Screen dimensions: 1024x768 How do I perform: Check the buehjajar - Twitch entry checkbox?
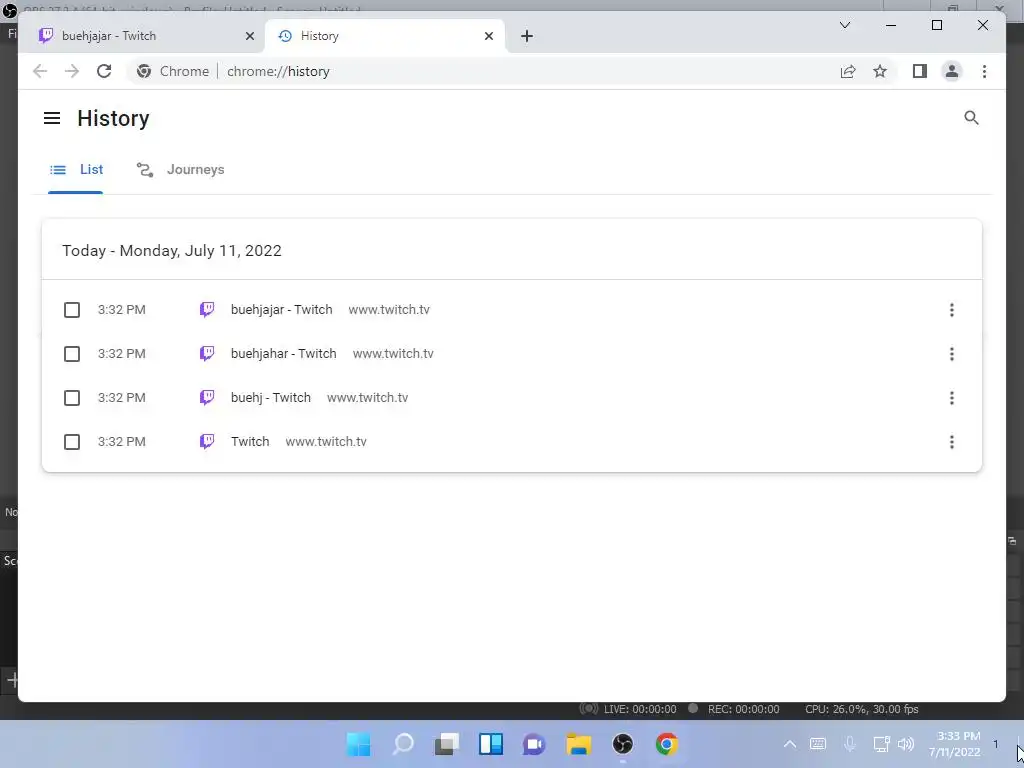click(x=72, y=310)
